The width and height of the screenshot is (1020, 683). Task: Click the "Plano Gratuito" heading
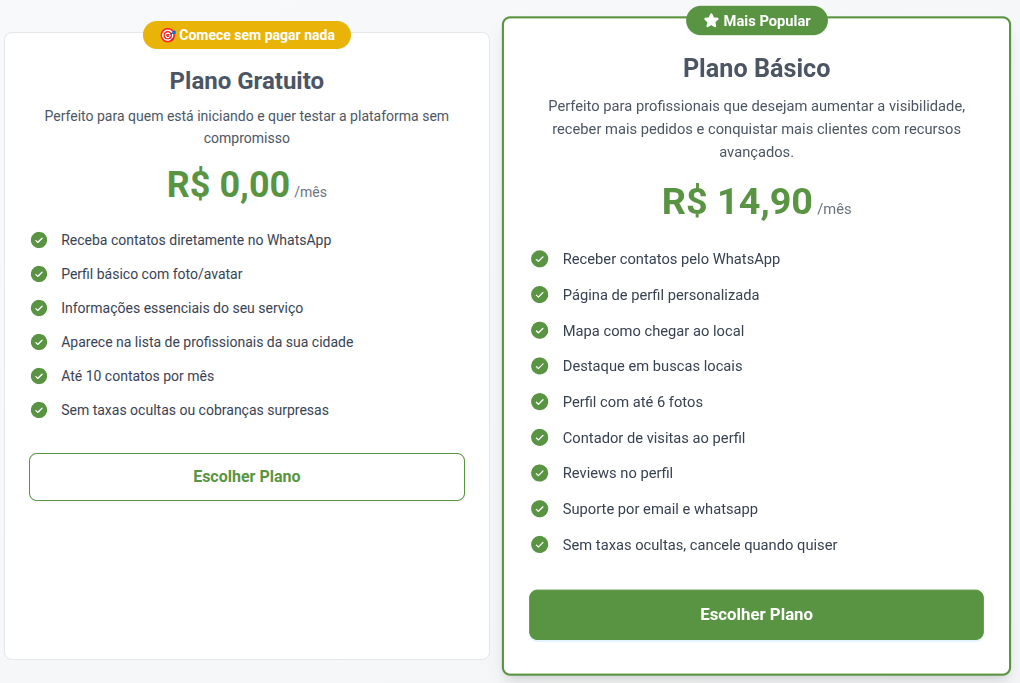click(247, 80)
